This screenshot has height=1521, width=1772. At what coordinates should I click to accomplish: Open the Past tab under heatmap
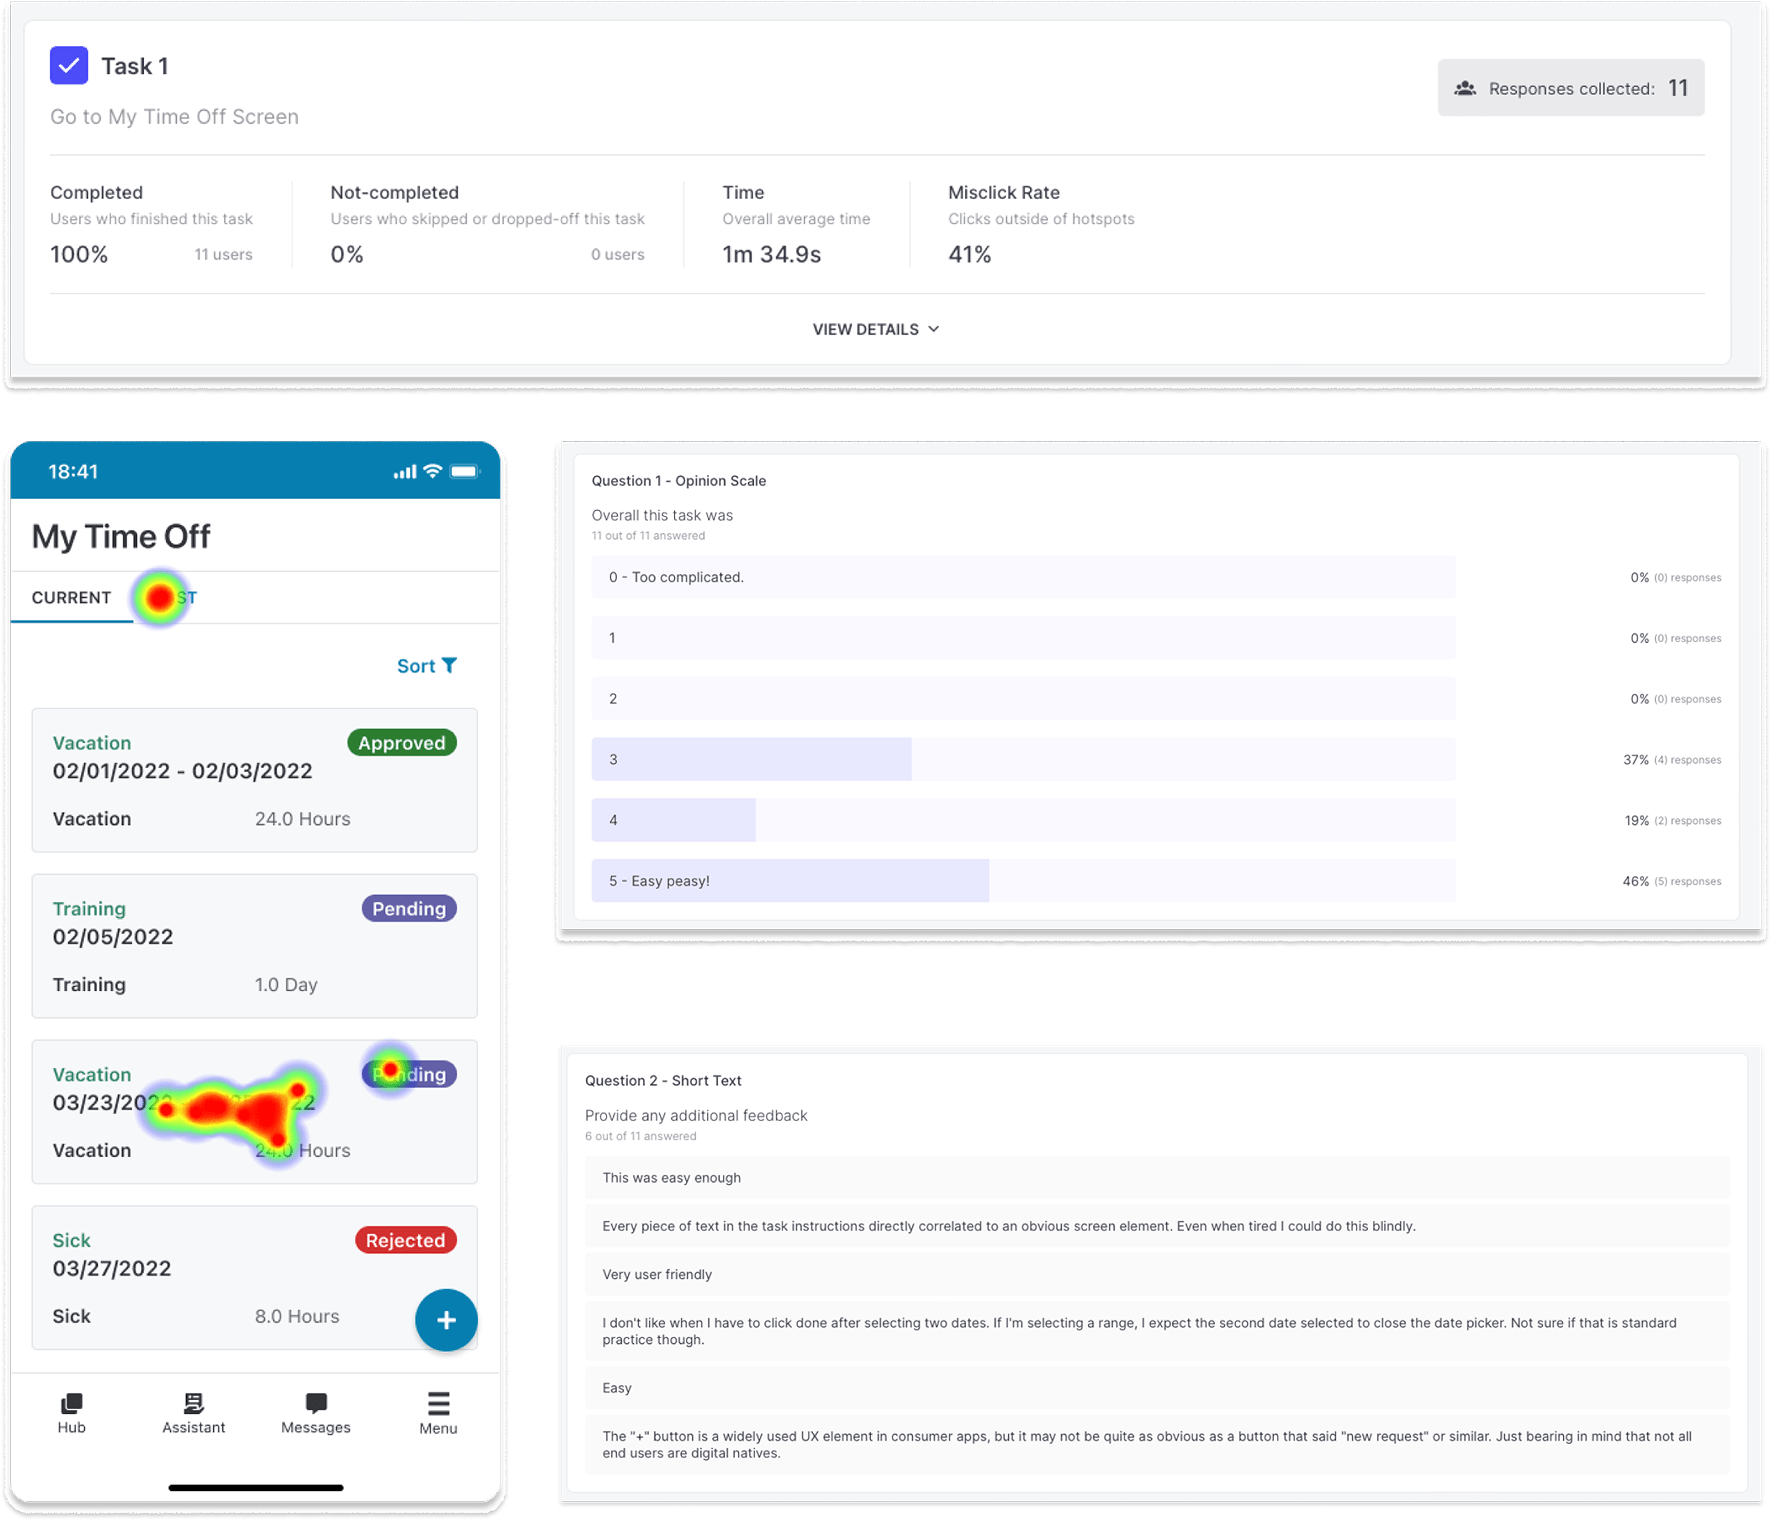click(x=172, y=598)
